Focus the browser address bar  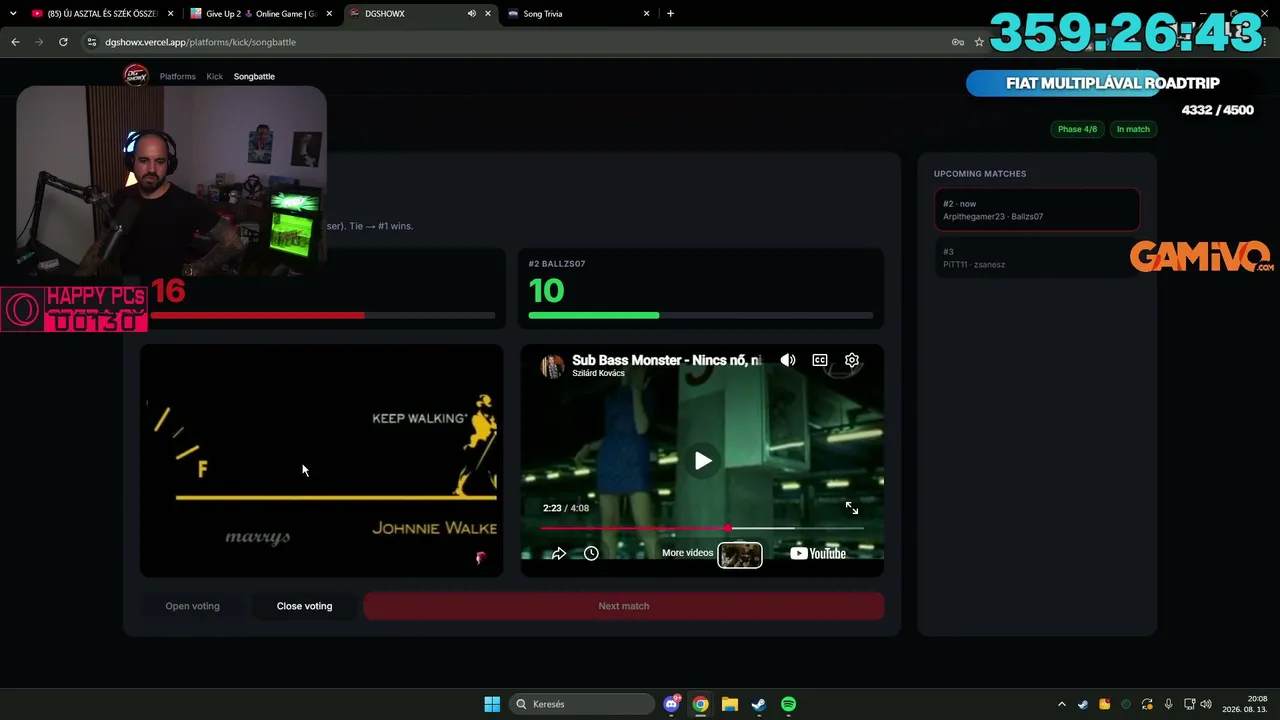520,42
